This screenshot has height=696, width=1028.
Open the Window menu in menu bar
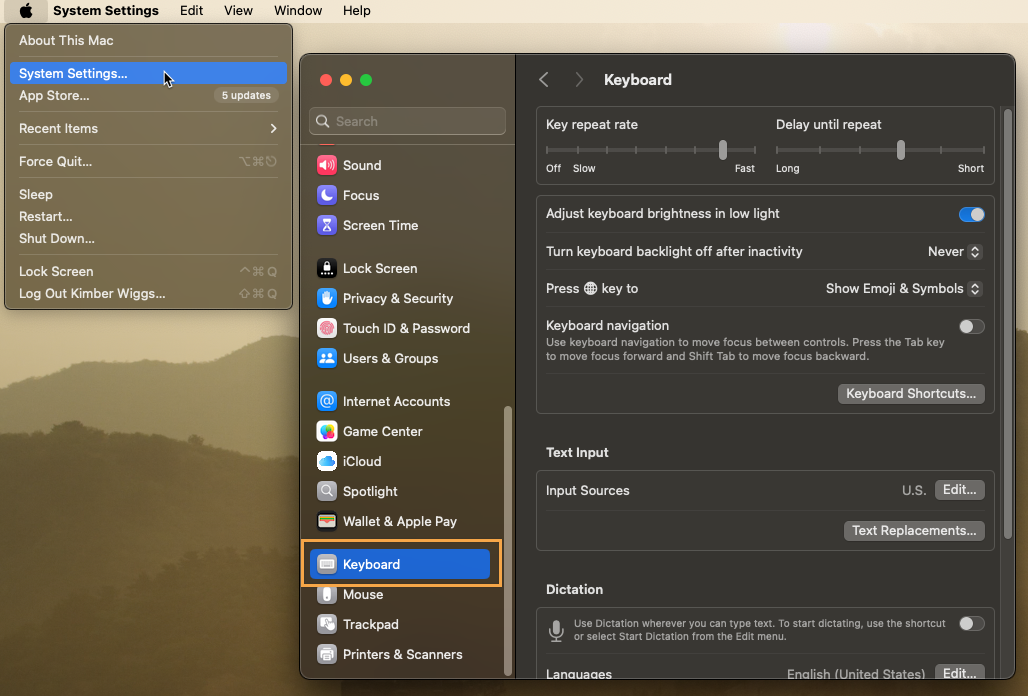[298, 10]
